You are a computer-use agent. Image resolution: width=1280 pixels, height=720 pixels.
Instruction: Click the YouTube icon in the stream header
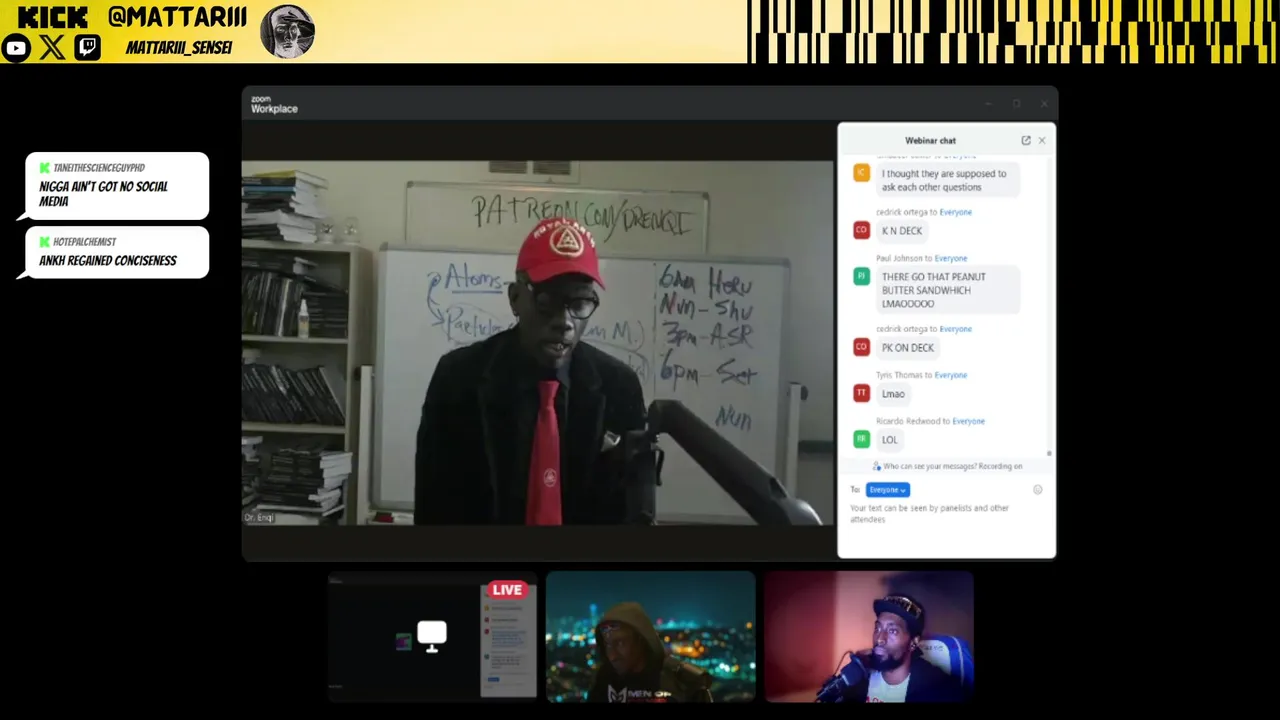pyautogui.click(x=16, y=48)
